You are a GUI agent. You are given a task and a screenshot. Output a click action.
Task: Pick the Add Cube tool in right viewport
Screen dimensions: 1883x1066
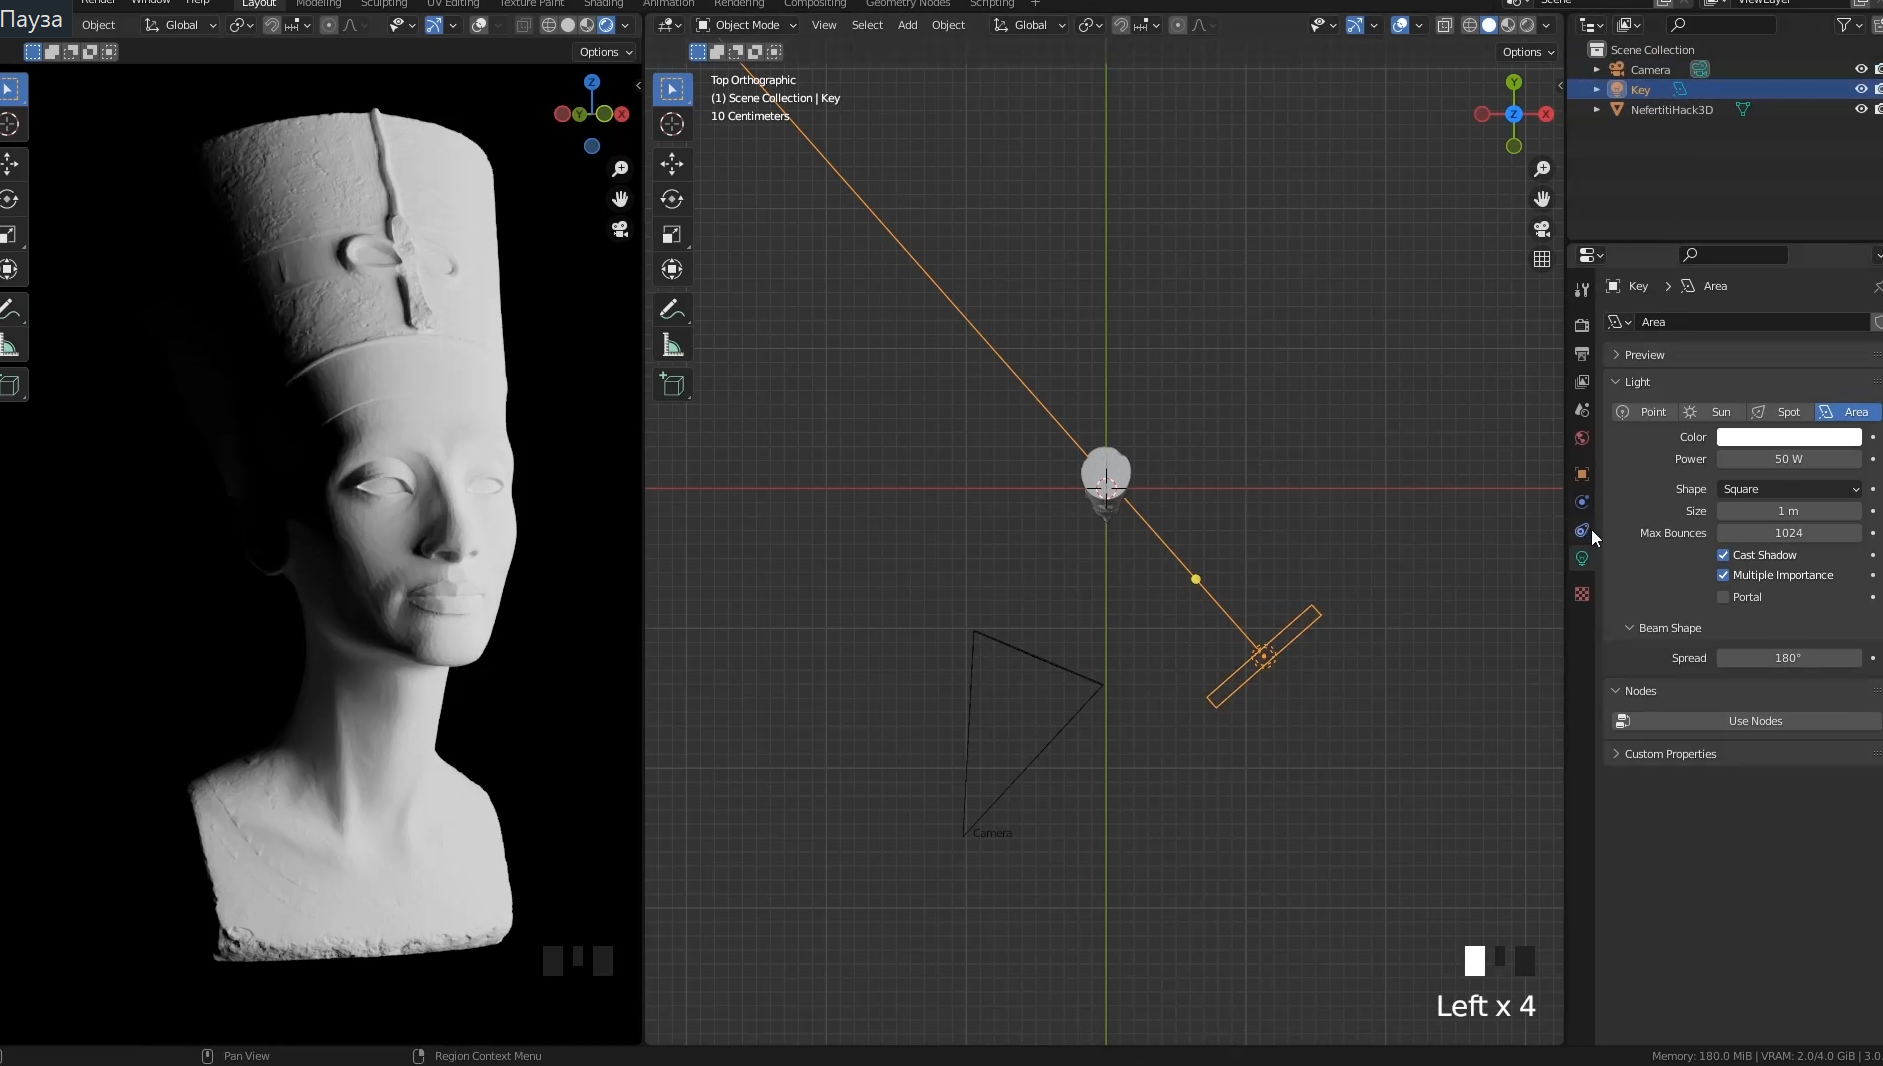pos(672,385)
